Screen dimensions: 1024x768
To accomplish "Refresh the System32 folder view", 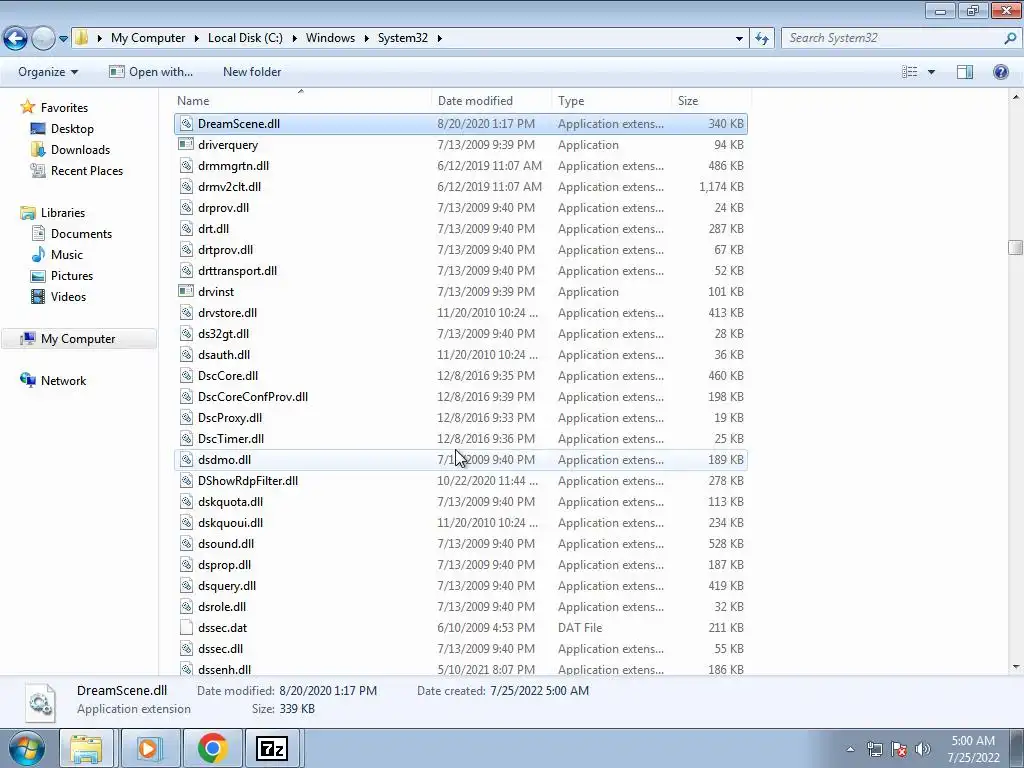I will pos(761,39).
